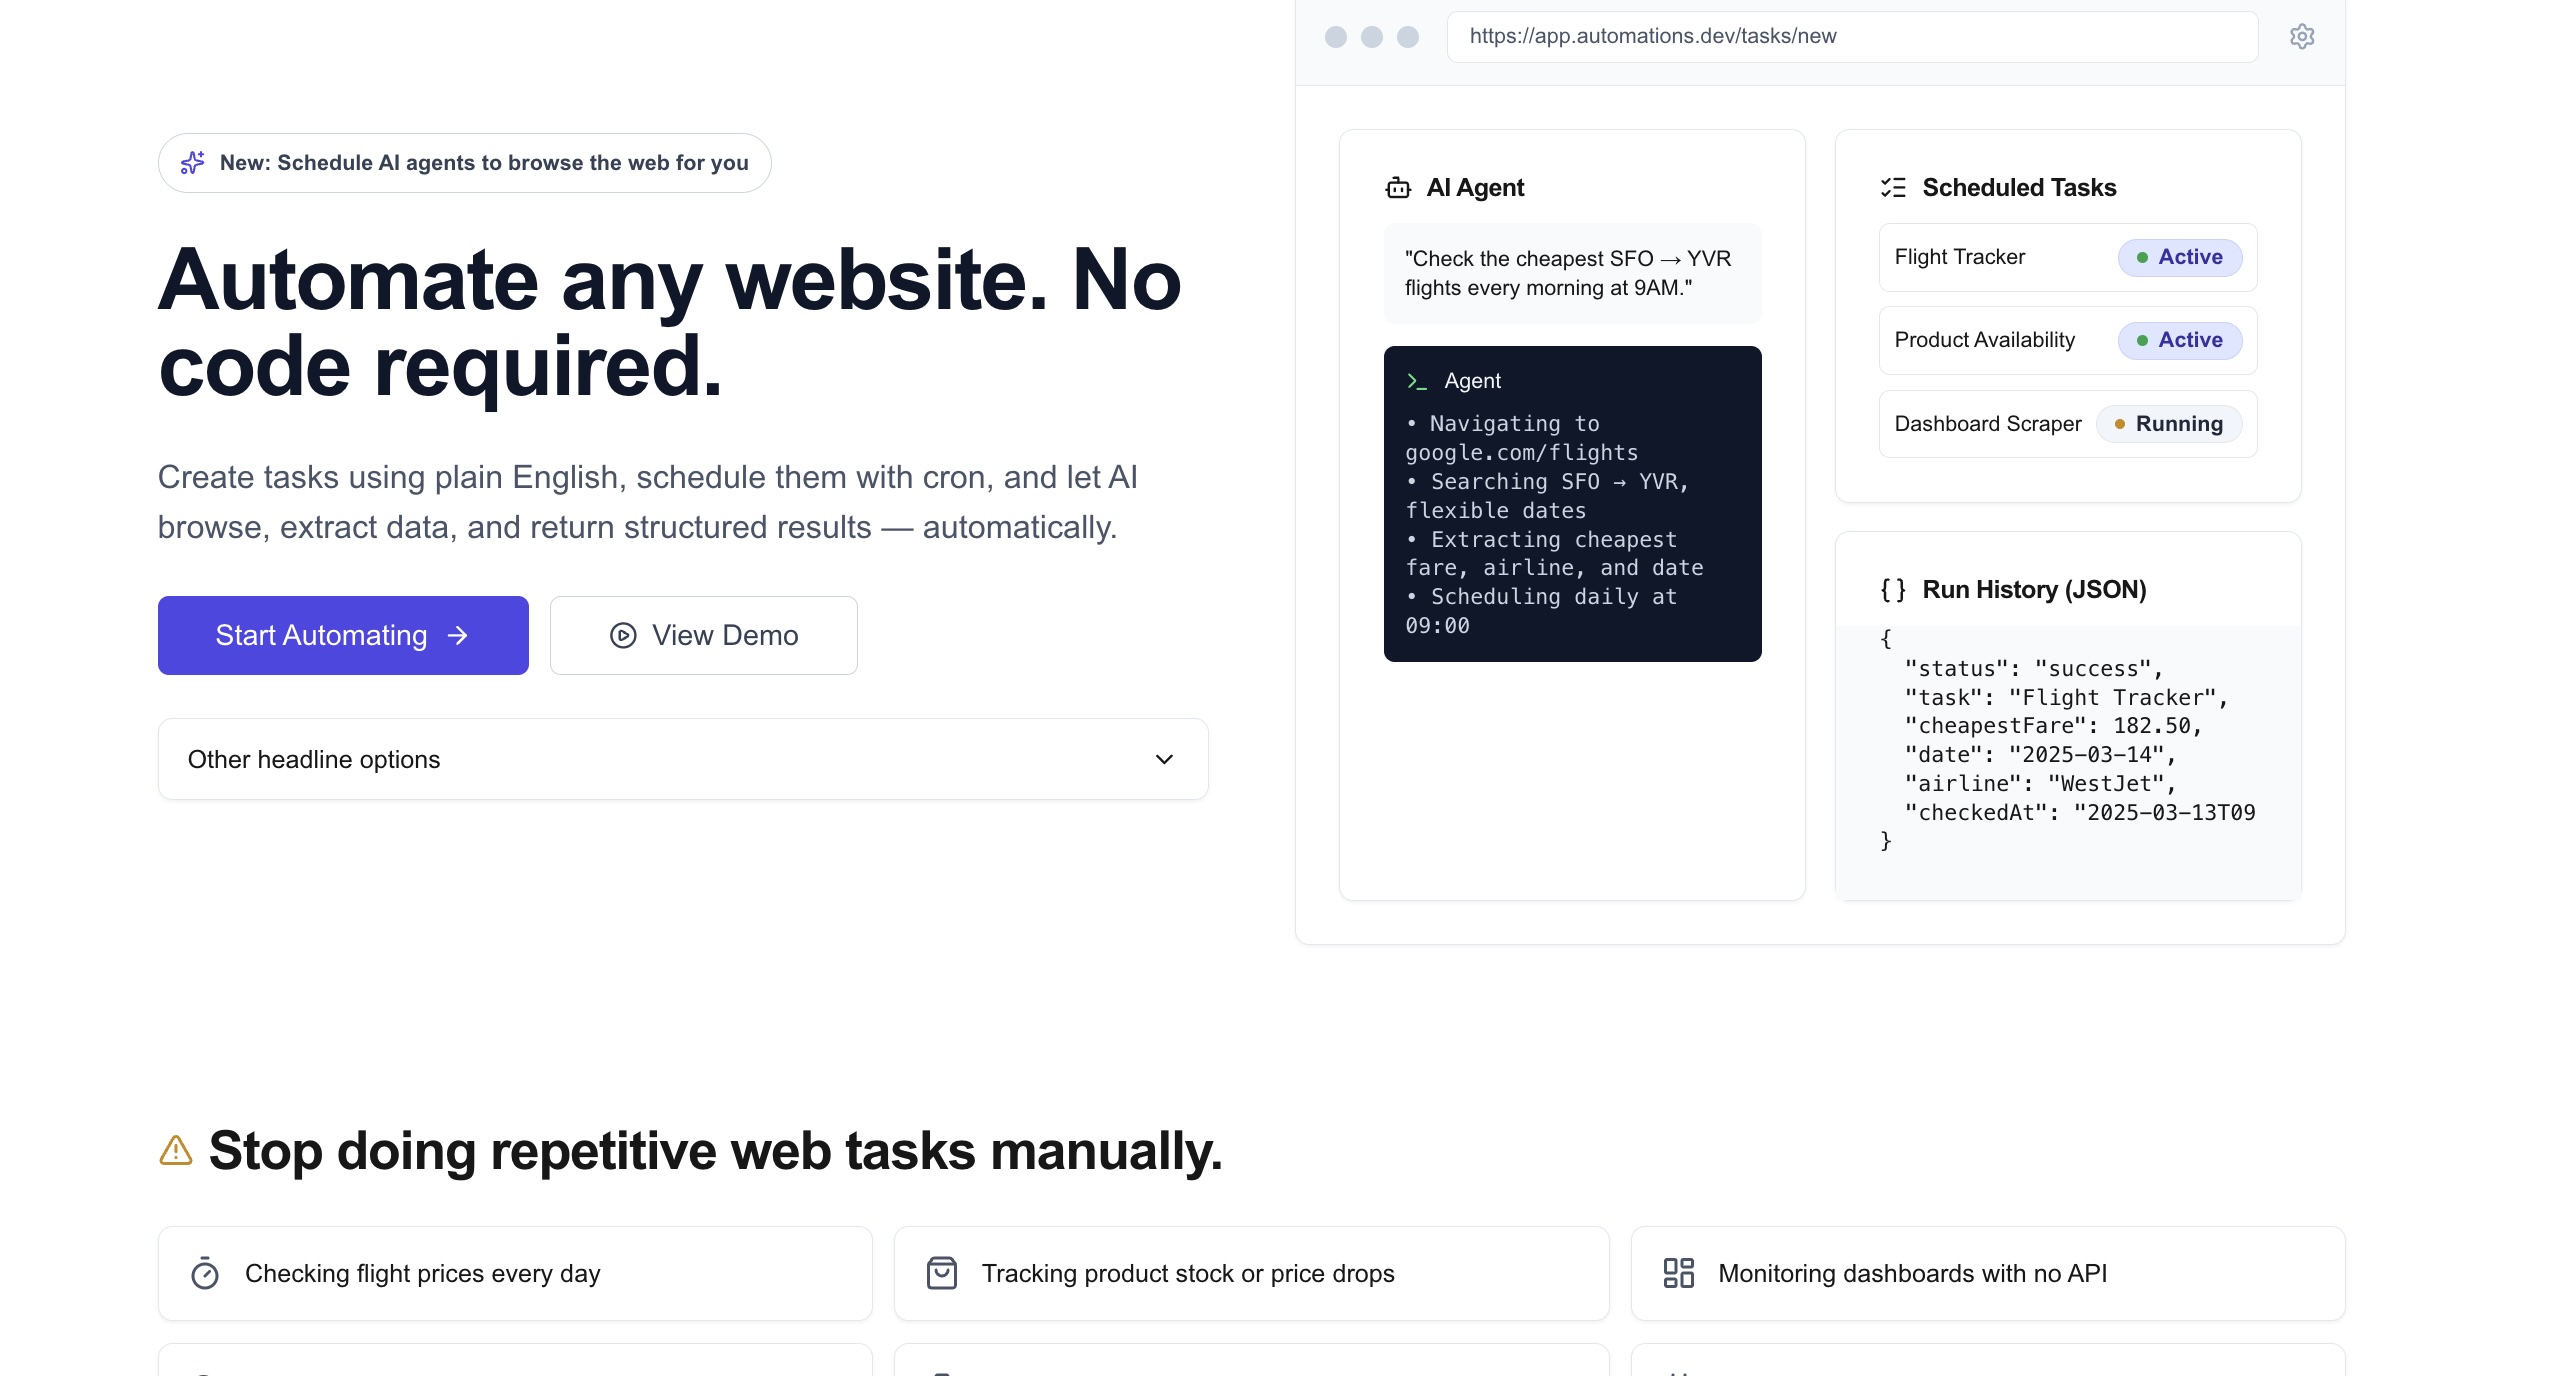Click the robot icon beside AI Agent

[x=1398, y=188]
